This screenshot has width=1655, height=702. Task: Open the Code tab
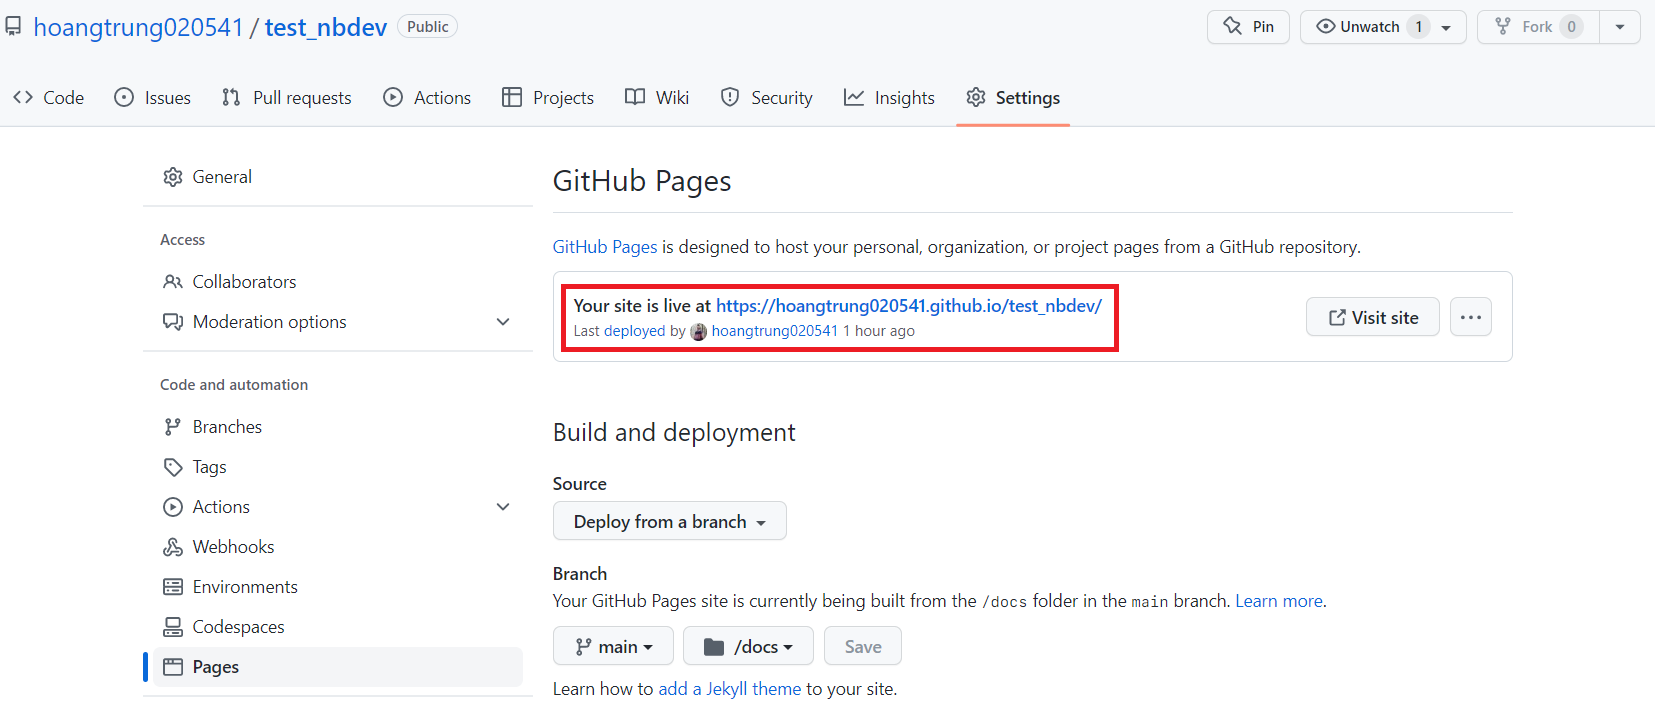pyautogui.click(x=48, y=97)
